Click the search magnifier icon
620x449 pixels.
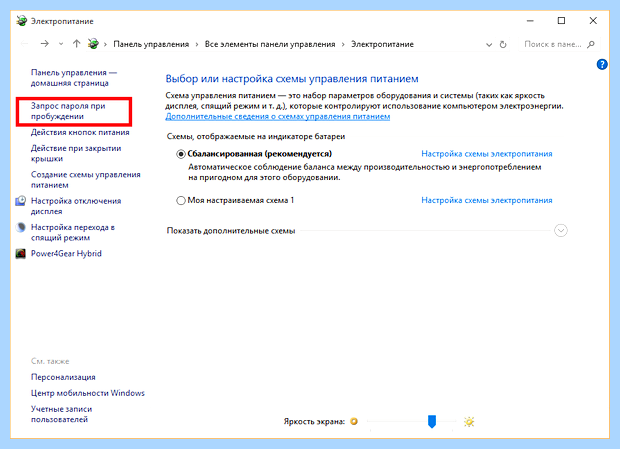[591, 44]
